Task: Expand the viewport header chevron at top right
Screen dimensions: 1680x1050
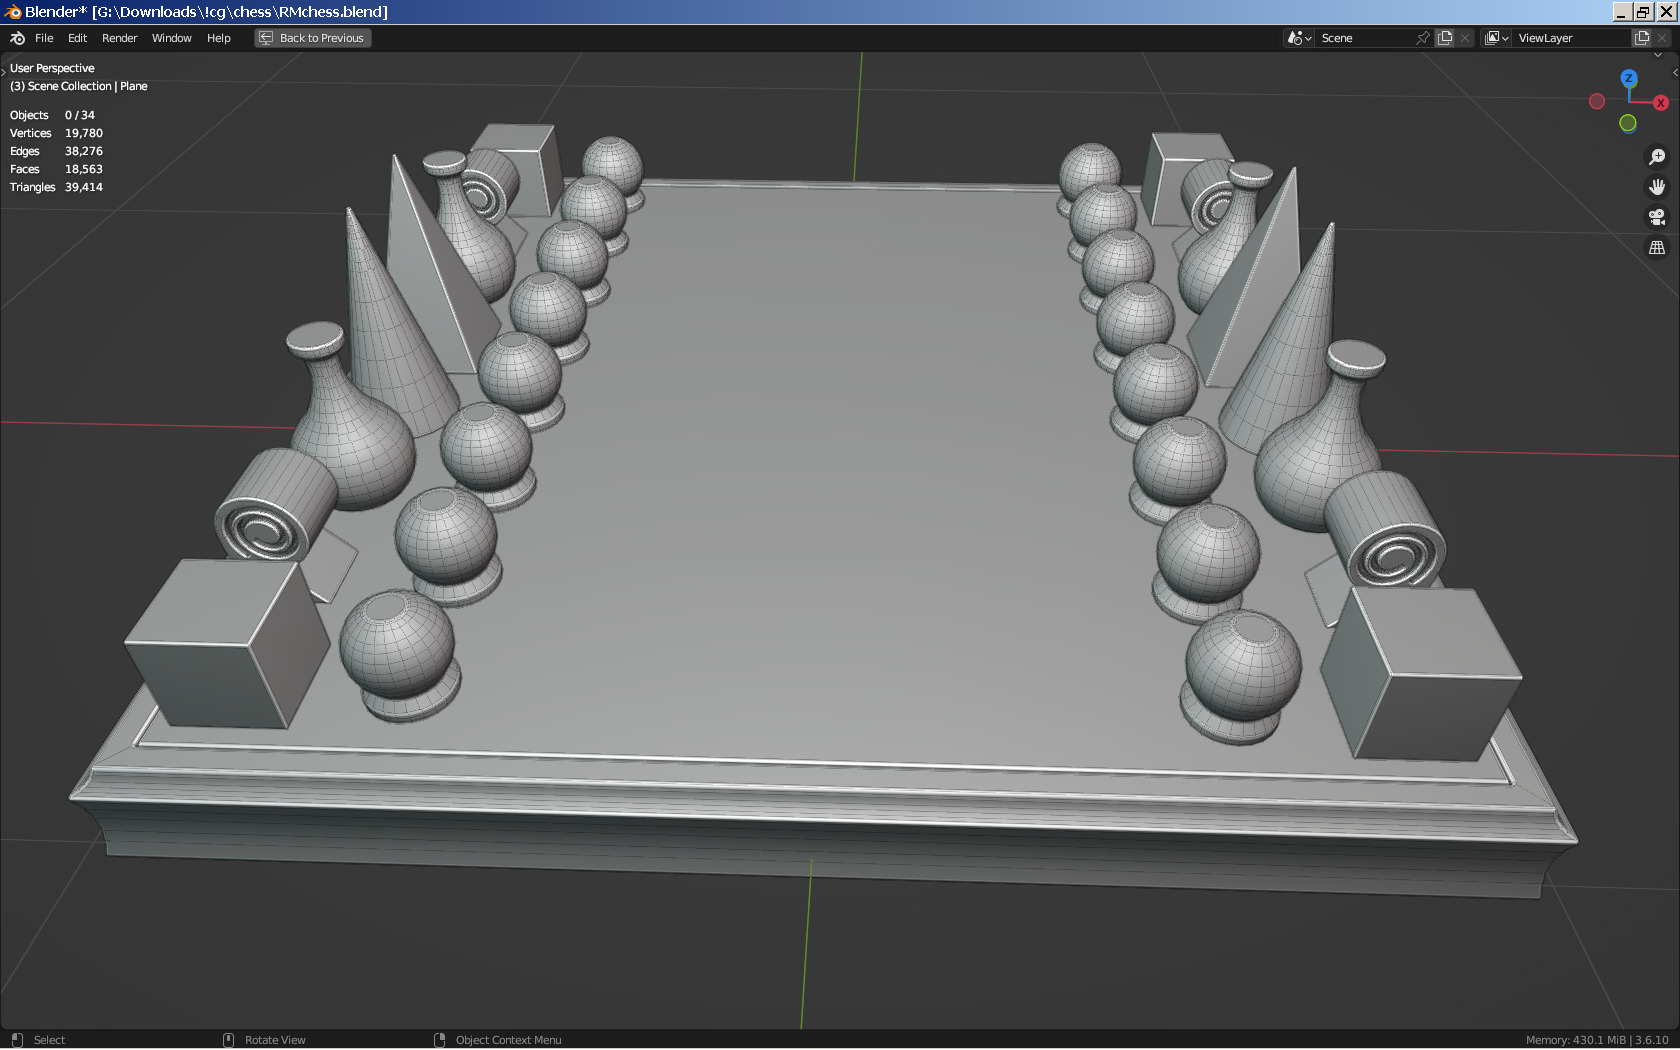Action: point(1658,56)
